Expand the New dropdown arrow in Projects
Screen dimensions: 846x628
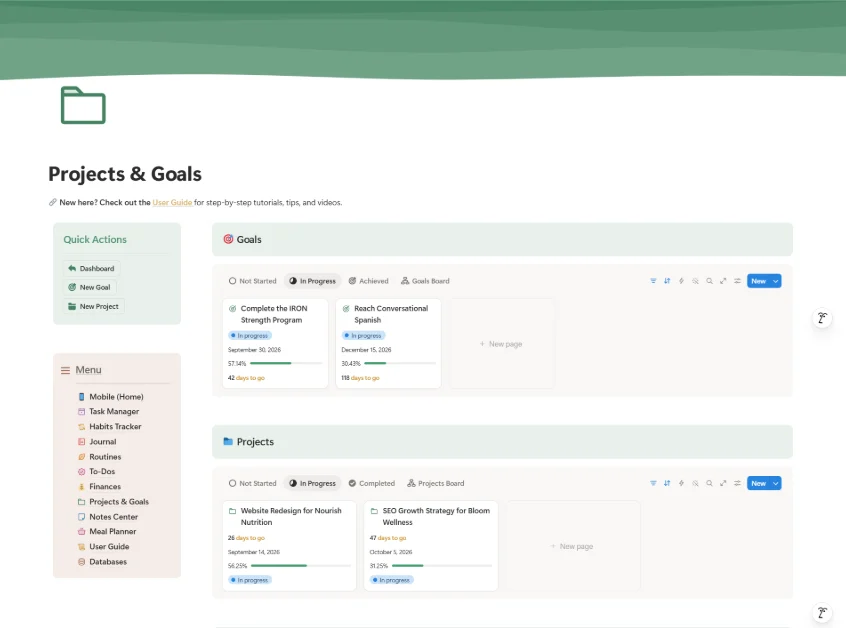[776, 483]
